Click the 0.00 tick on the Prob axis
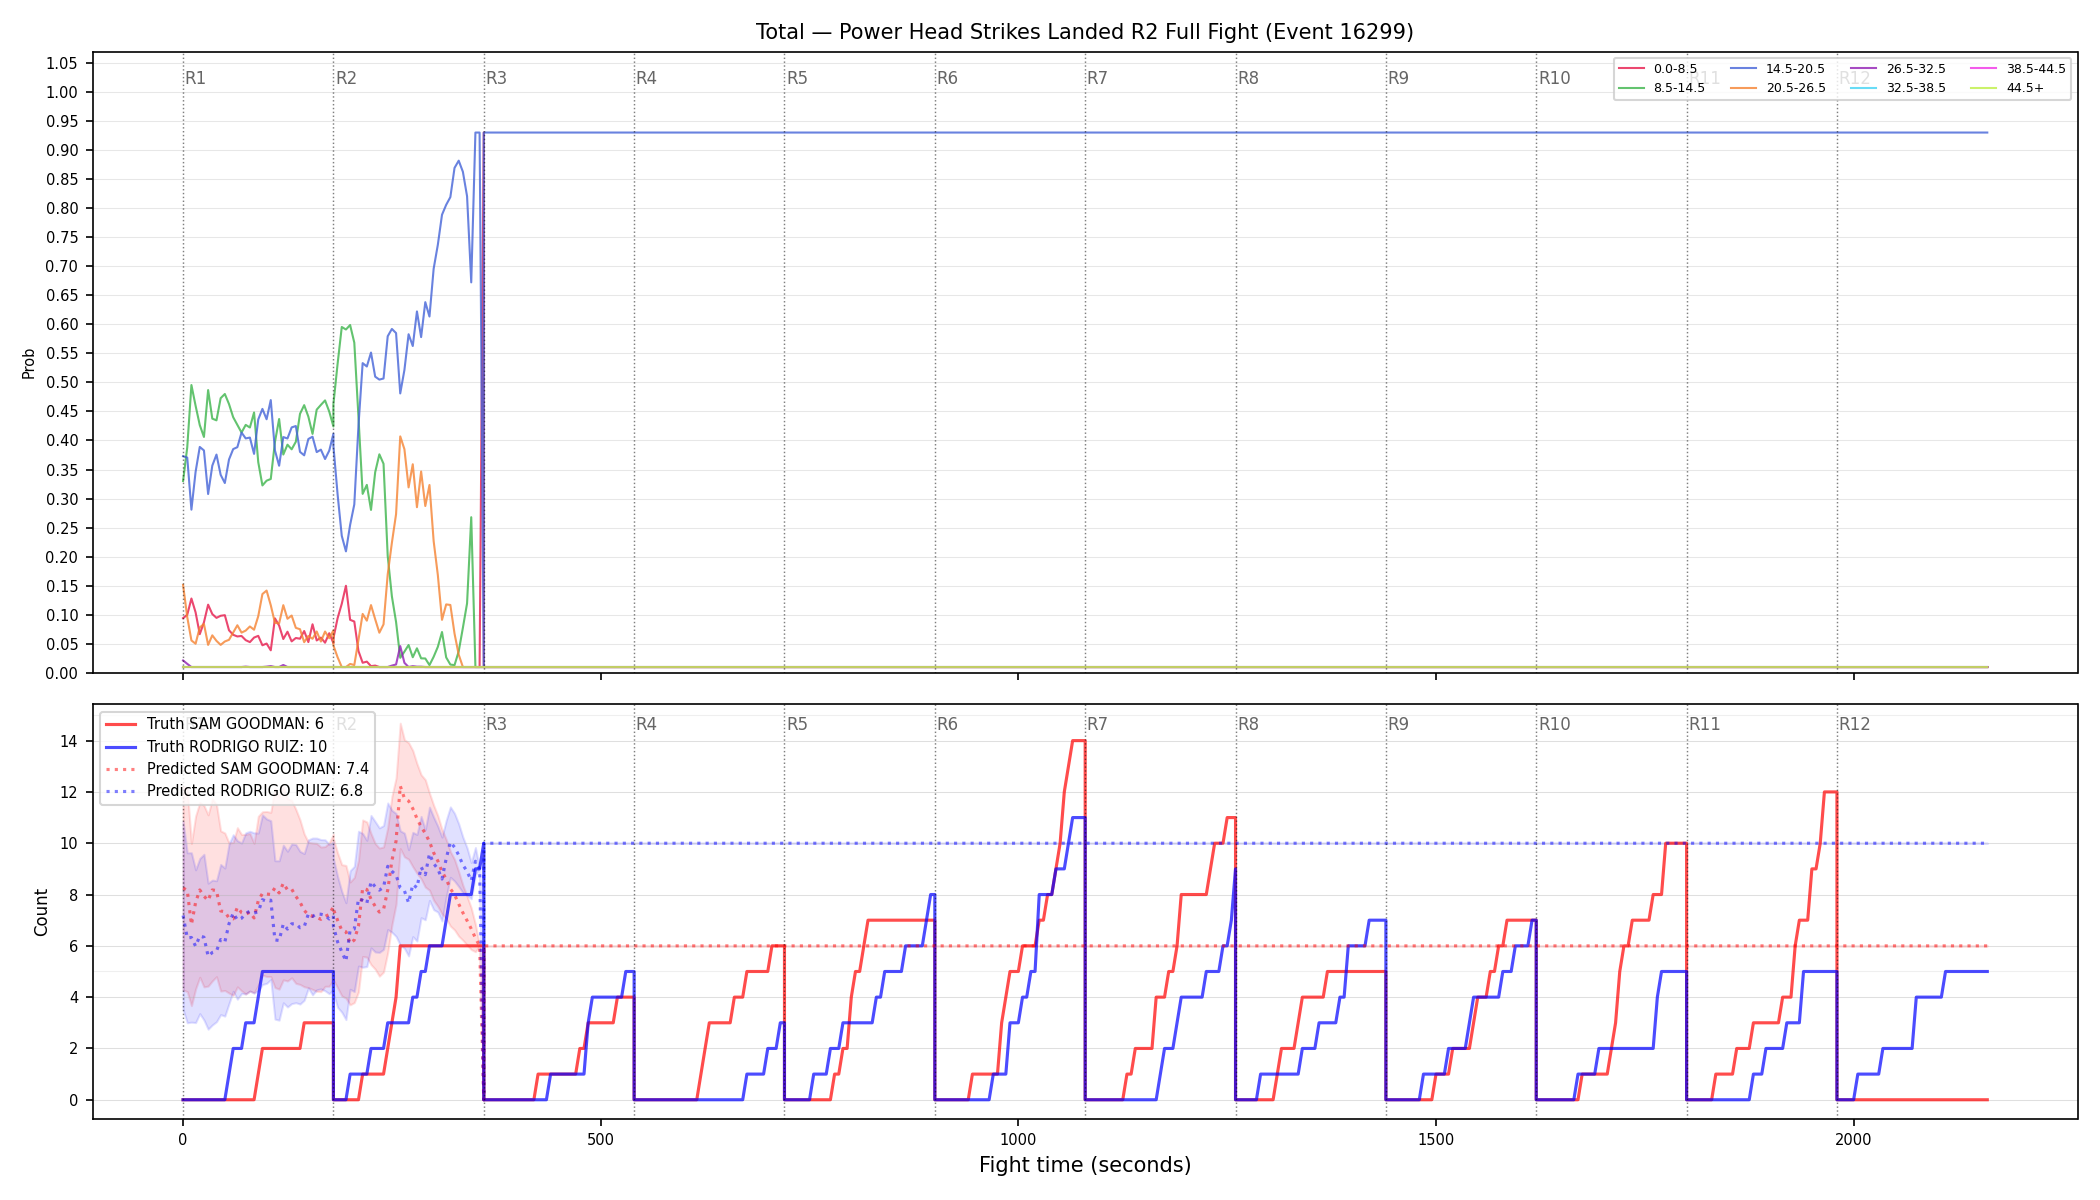This screenshot has width=2100, height=1200. click(x=61, y=673)
